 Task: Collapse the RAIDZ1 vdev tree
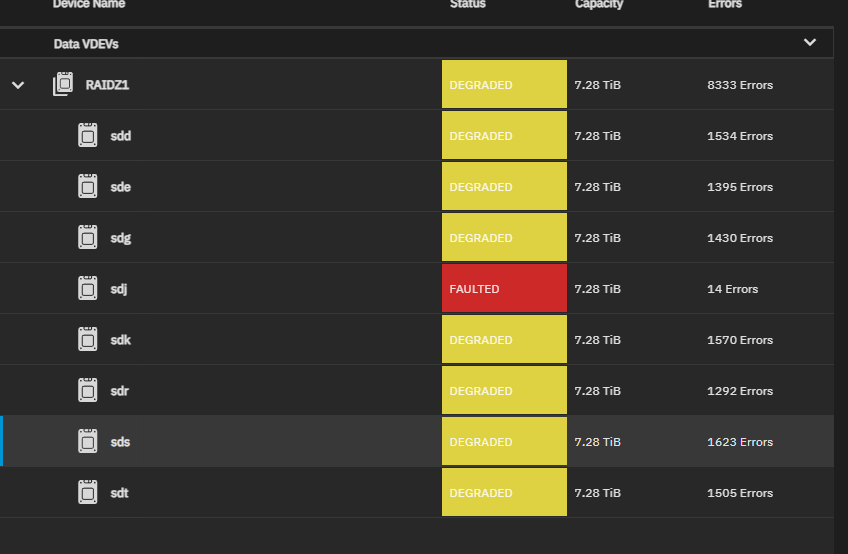18,85
